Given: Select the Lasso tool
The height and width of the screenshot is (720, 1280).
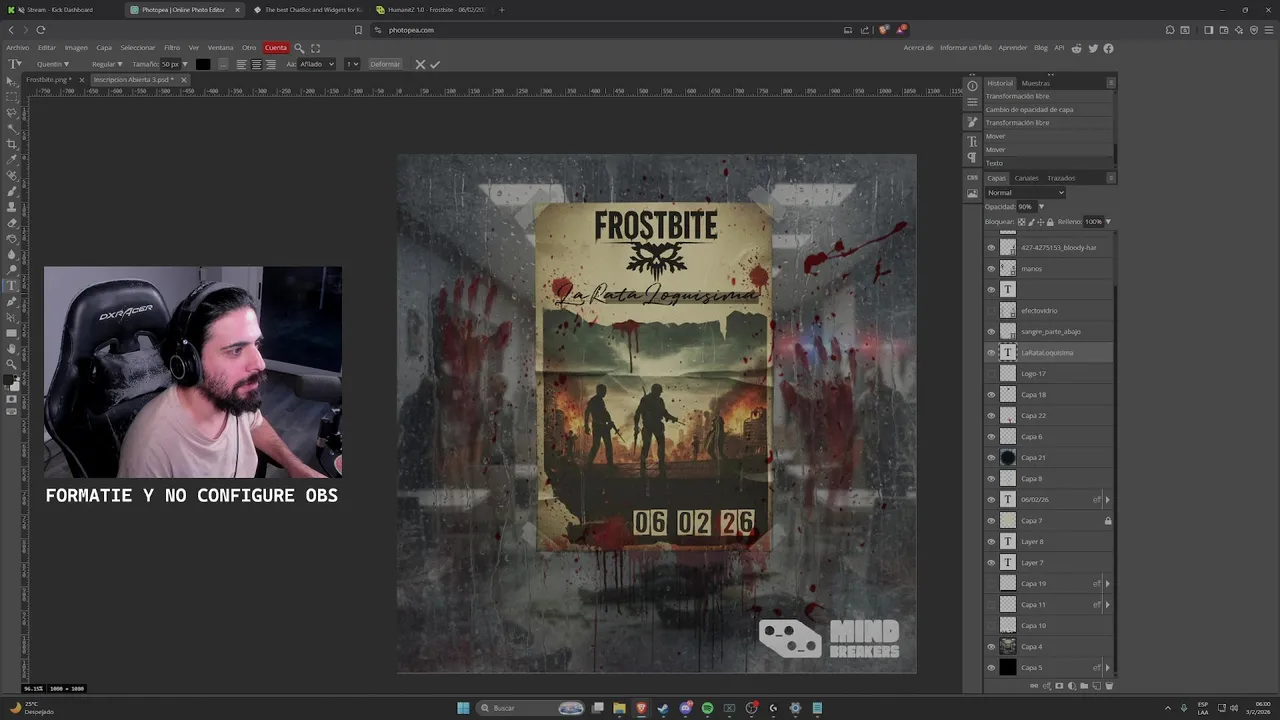Looking at the screenshot, I should (12, 113).
